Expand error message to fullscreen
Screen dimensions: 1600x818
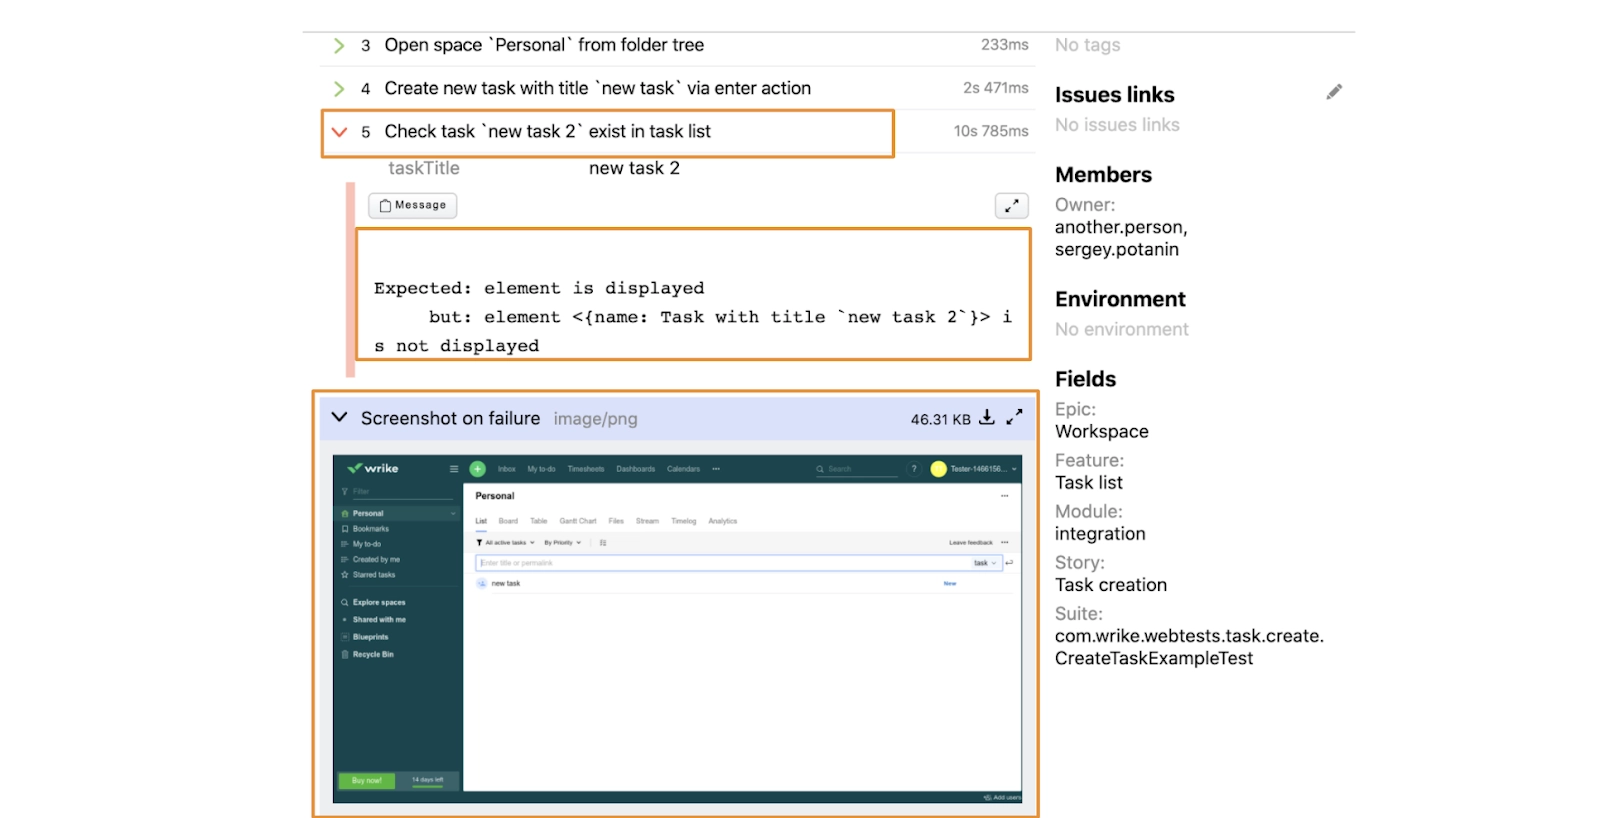click(1012, 205)
